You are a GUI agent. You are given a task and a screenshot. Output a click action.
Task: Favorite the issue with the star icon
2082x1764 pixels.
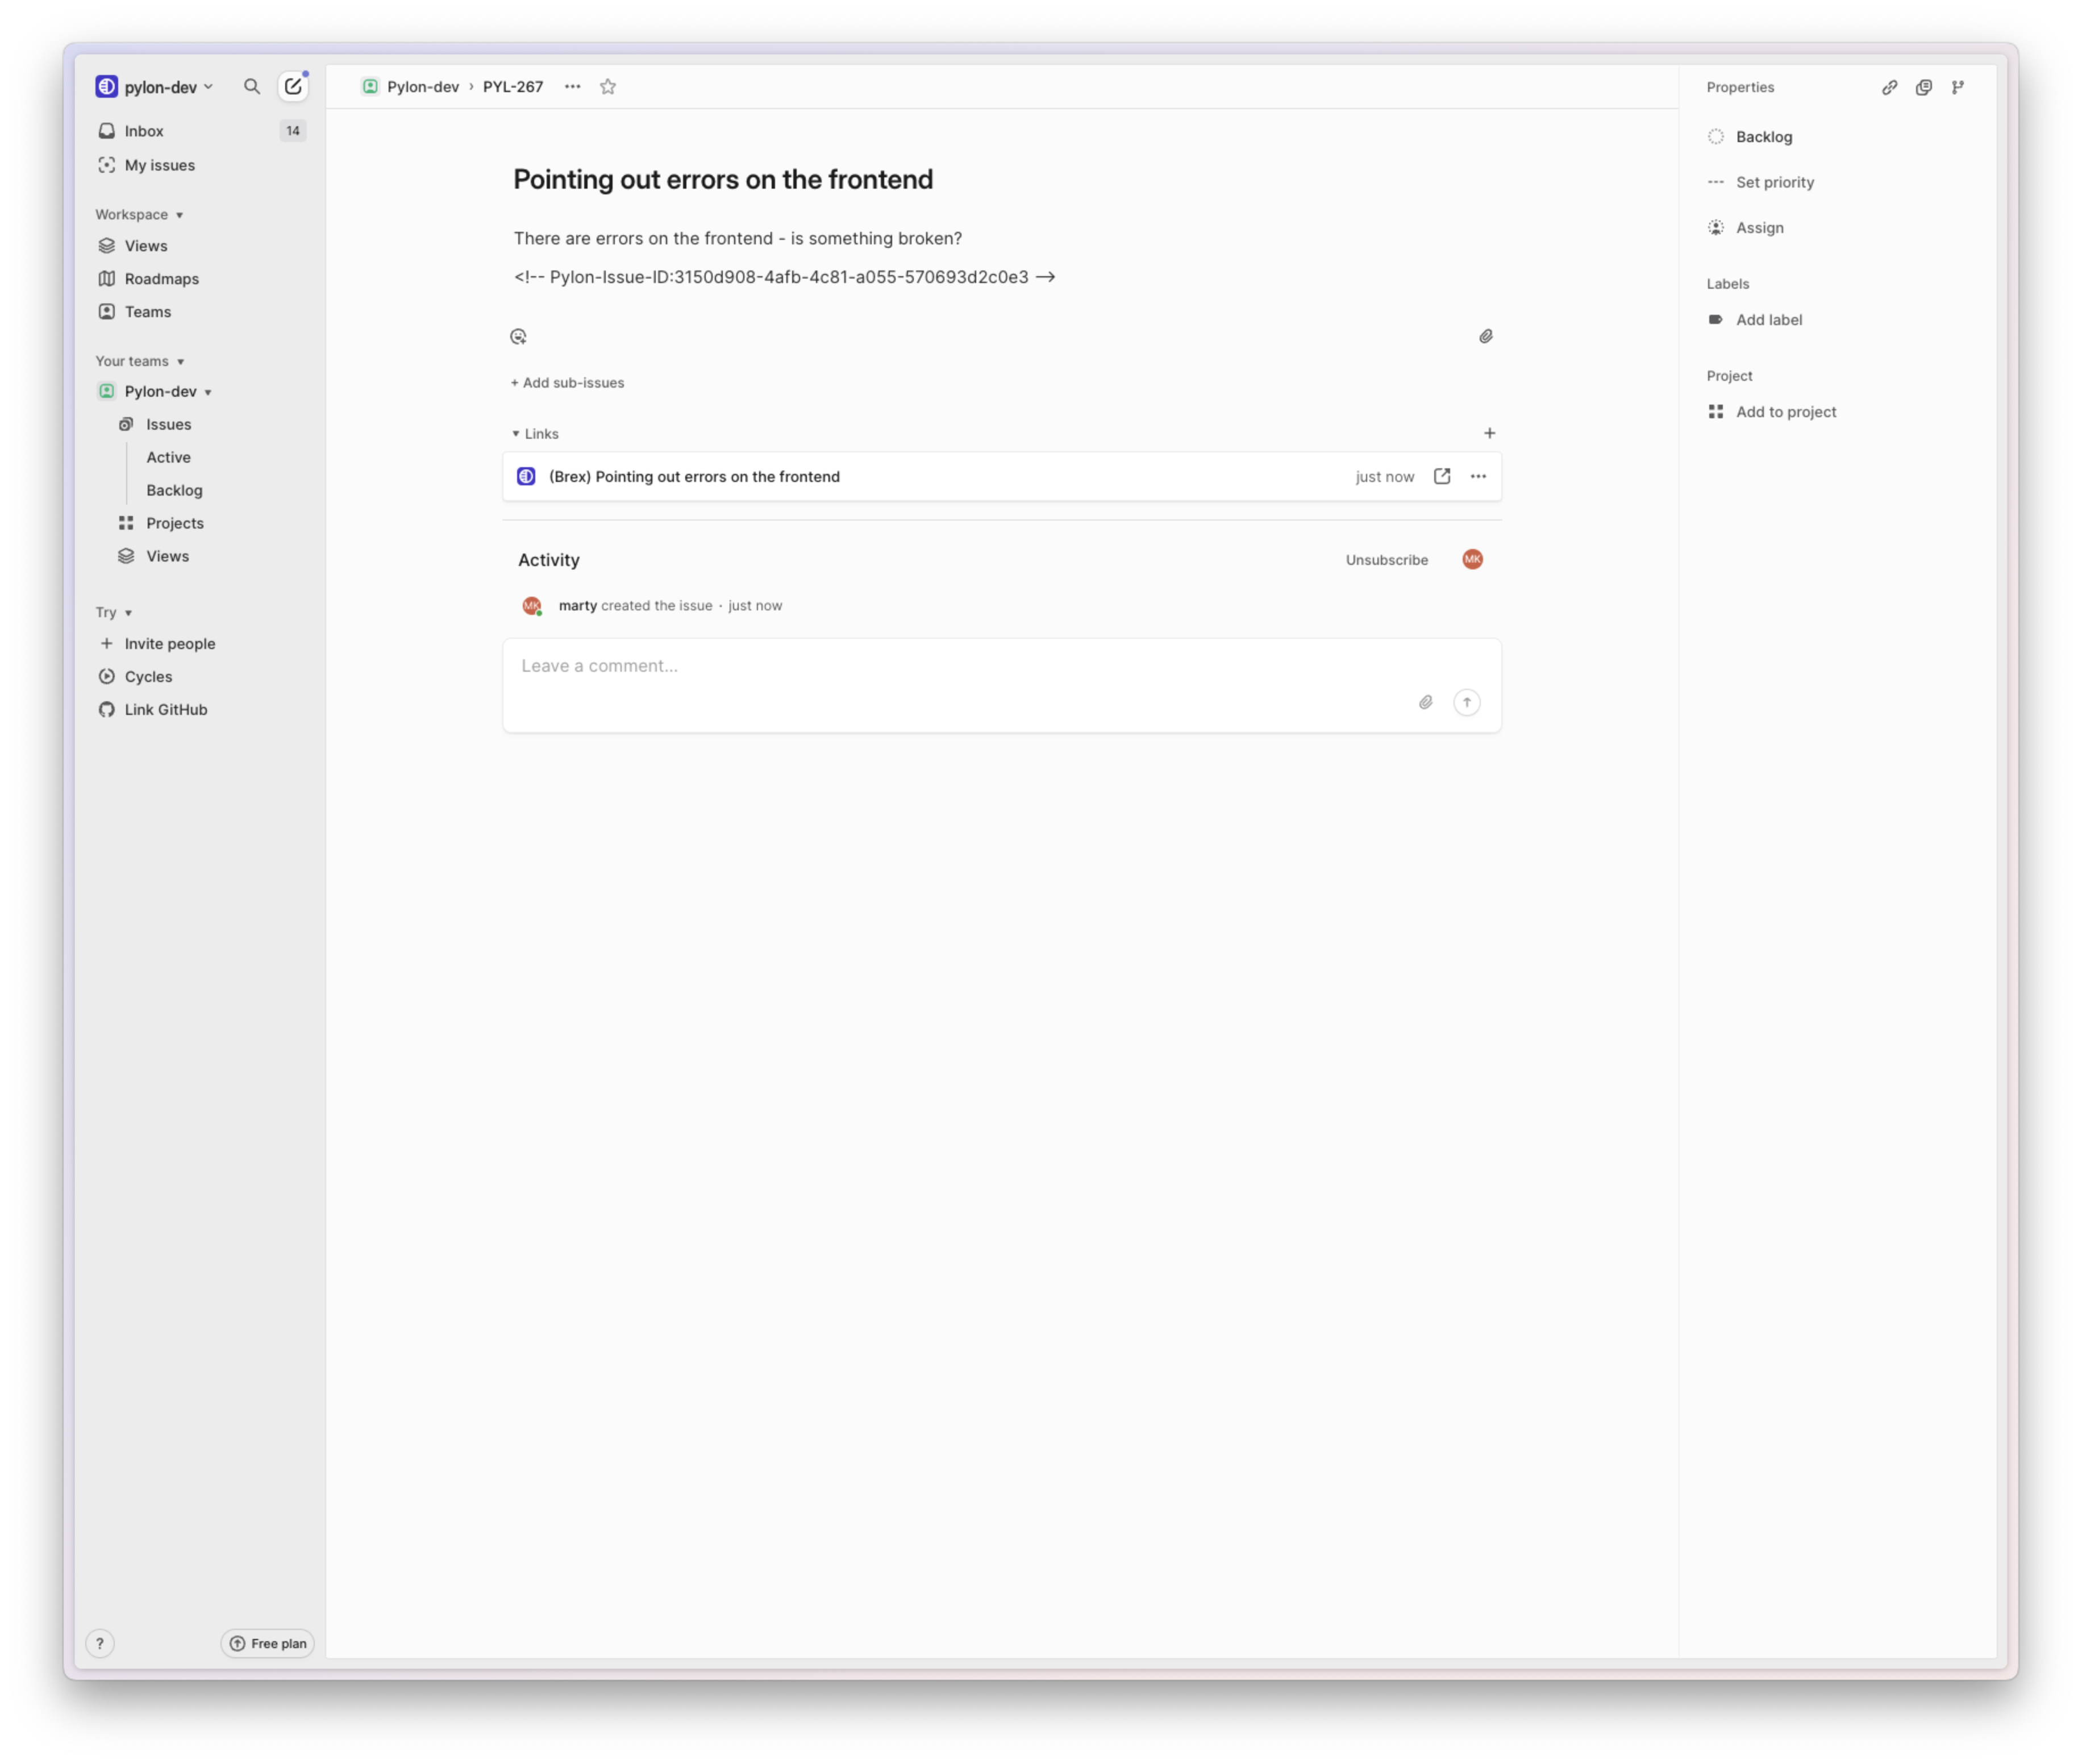pyautogui.click(x=608, y=87)
